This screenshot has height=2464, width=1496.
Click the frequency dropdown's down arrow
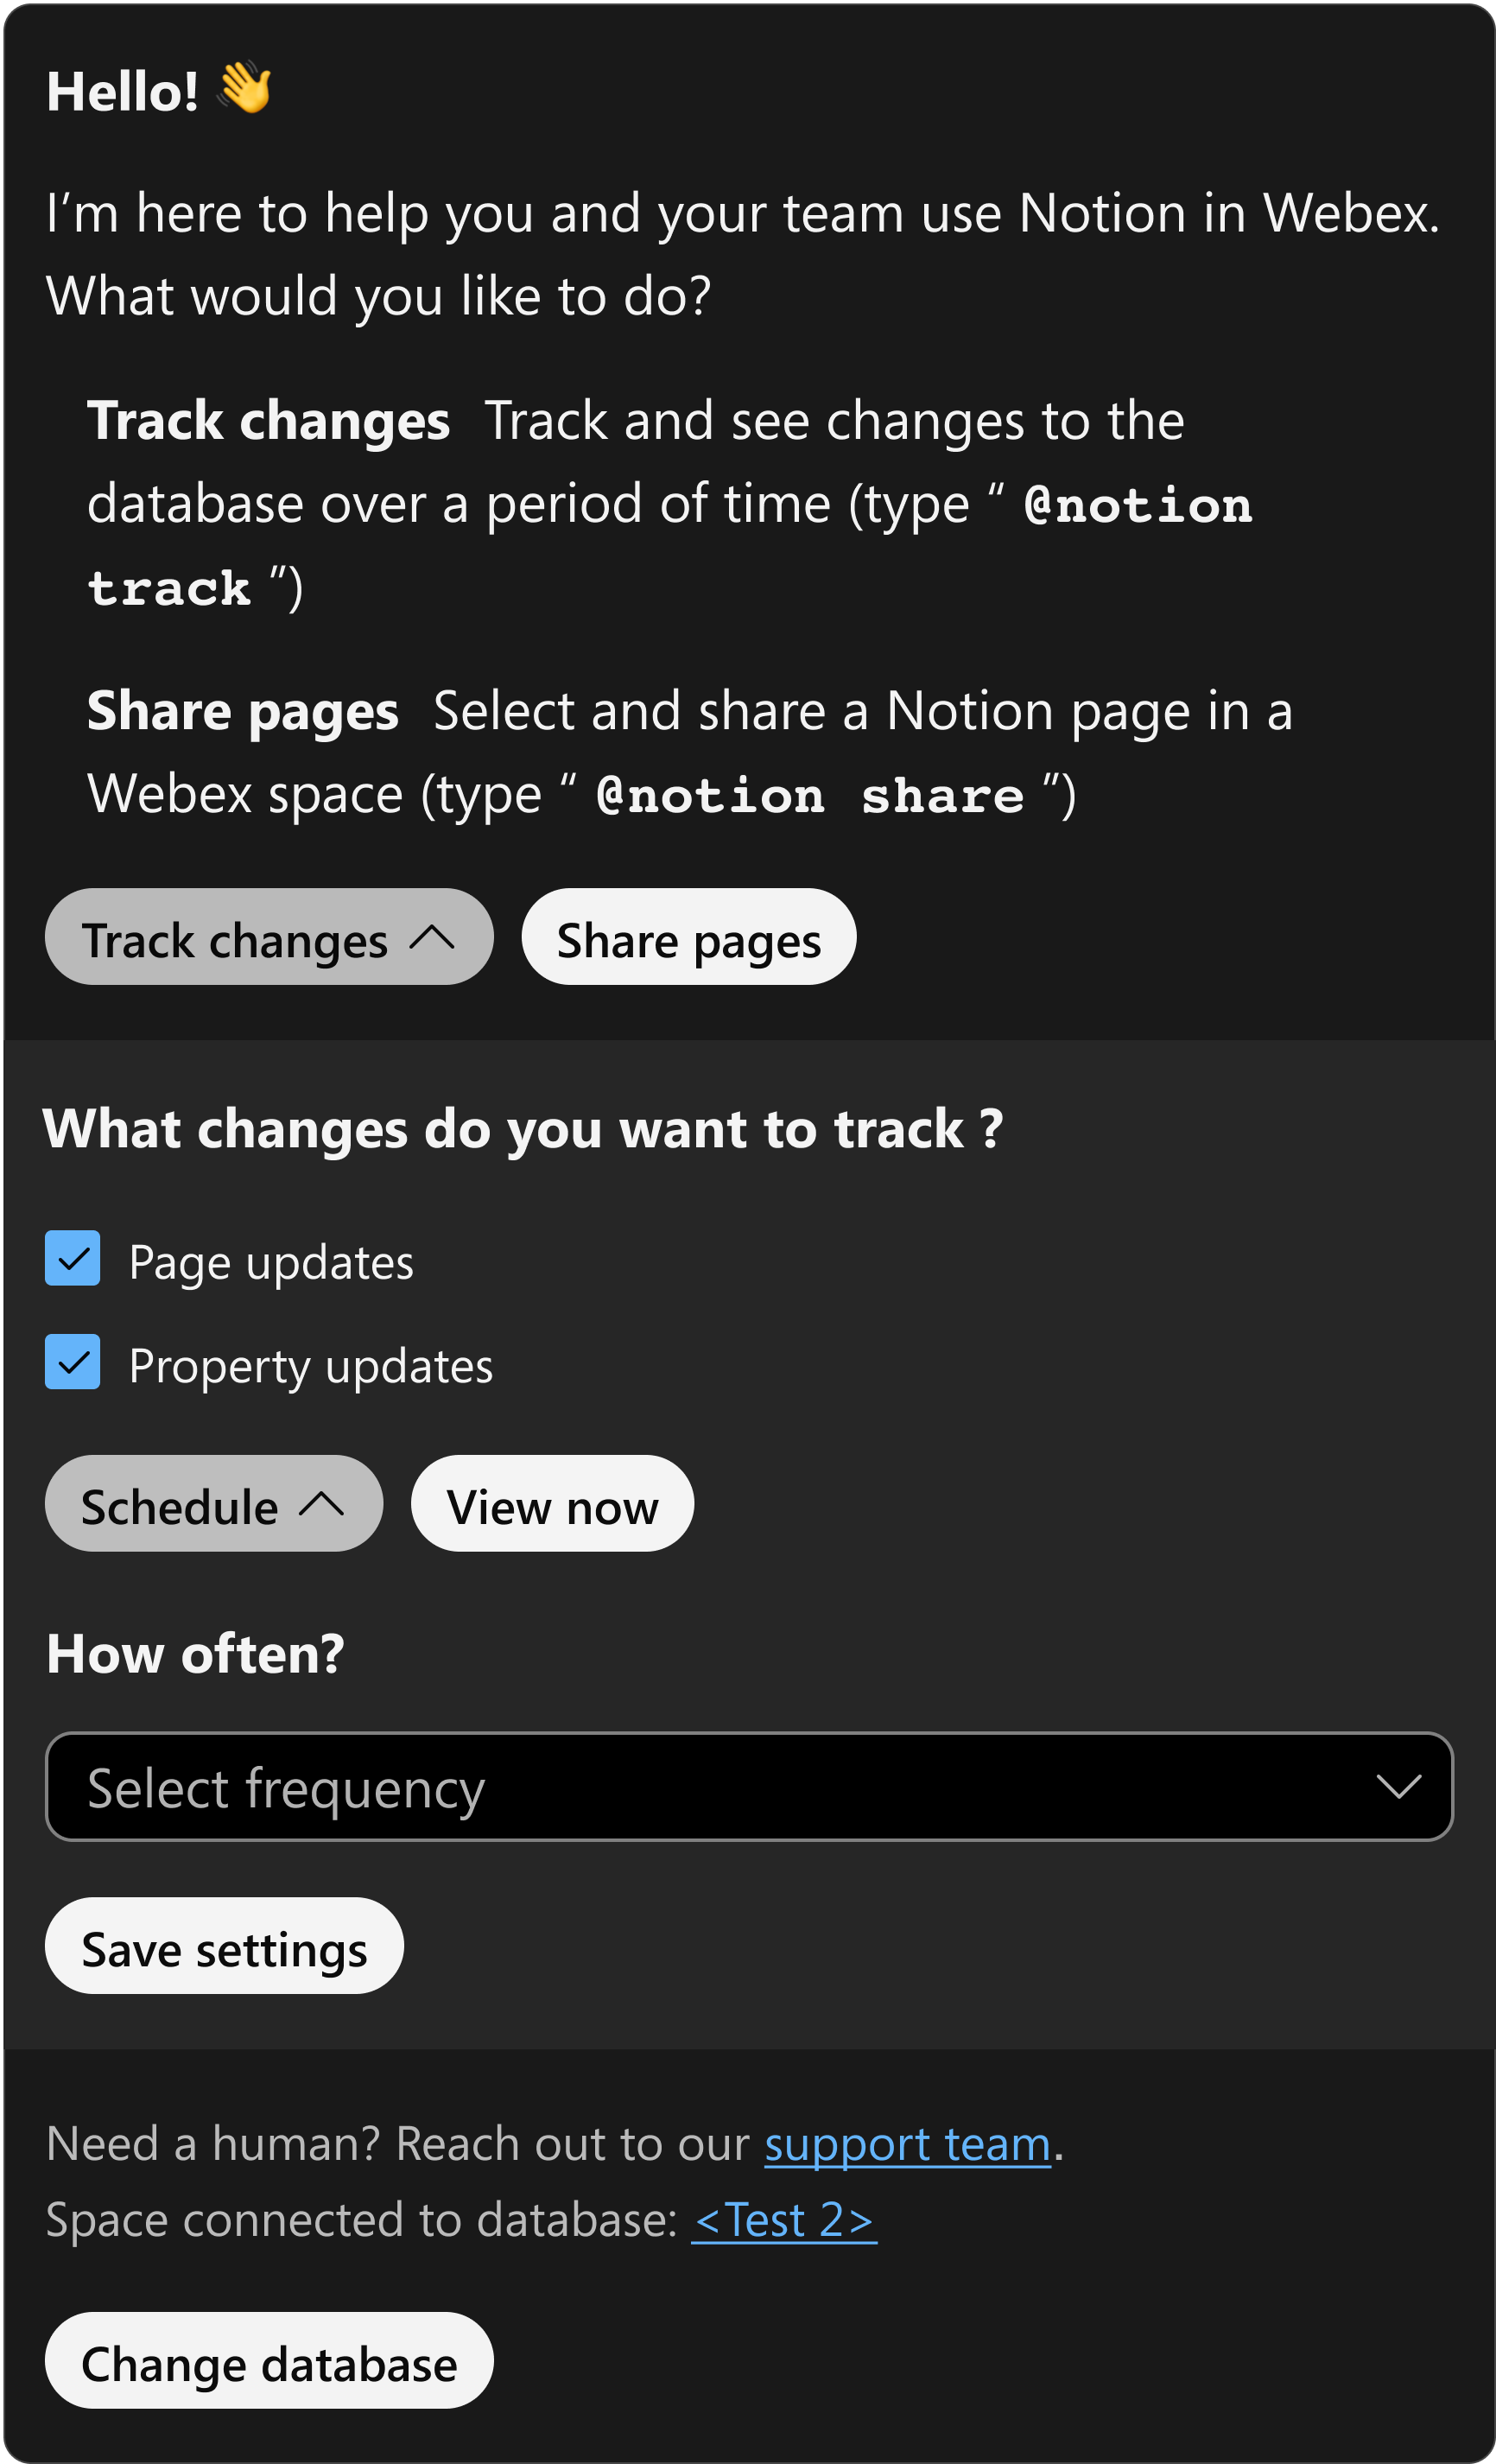pyautogui.click(x=1398, y=1787)
